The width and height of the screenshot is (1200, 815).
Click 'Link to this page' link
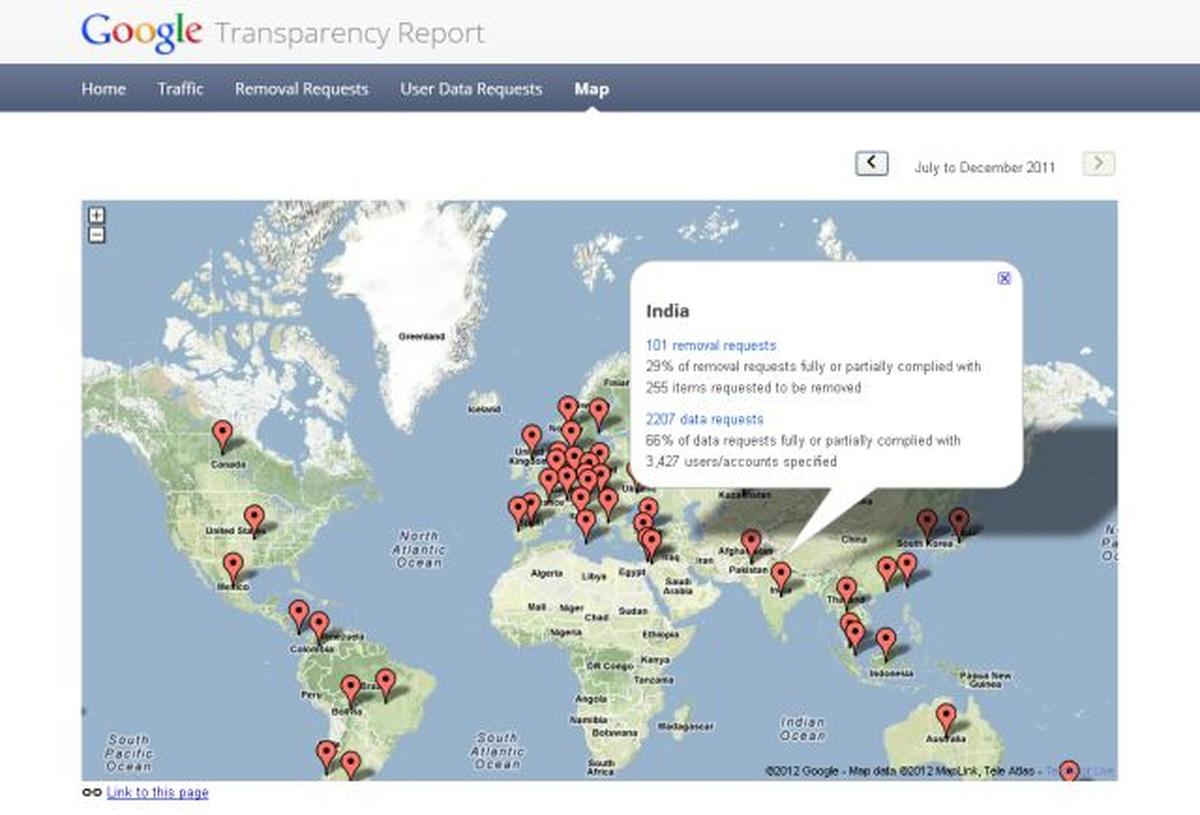click(157, 793)
